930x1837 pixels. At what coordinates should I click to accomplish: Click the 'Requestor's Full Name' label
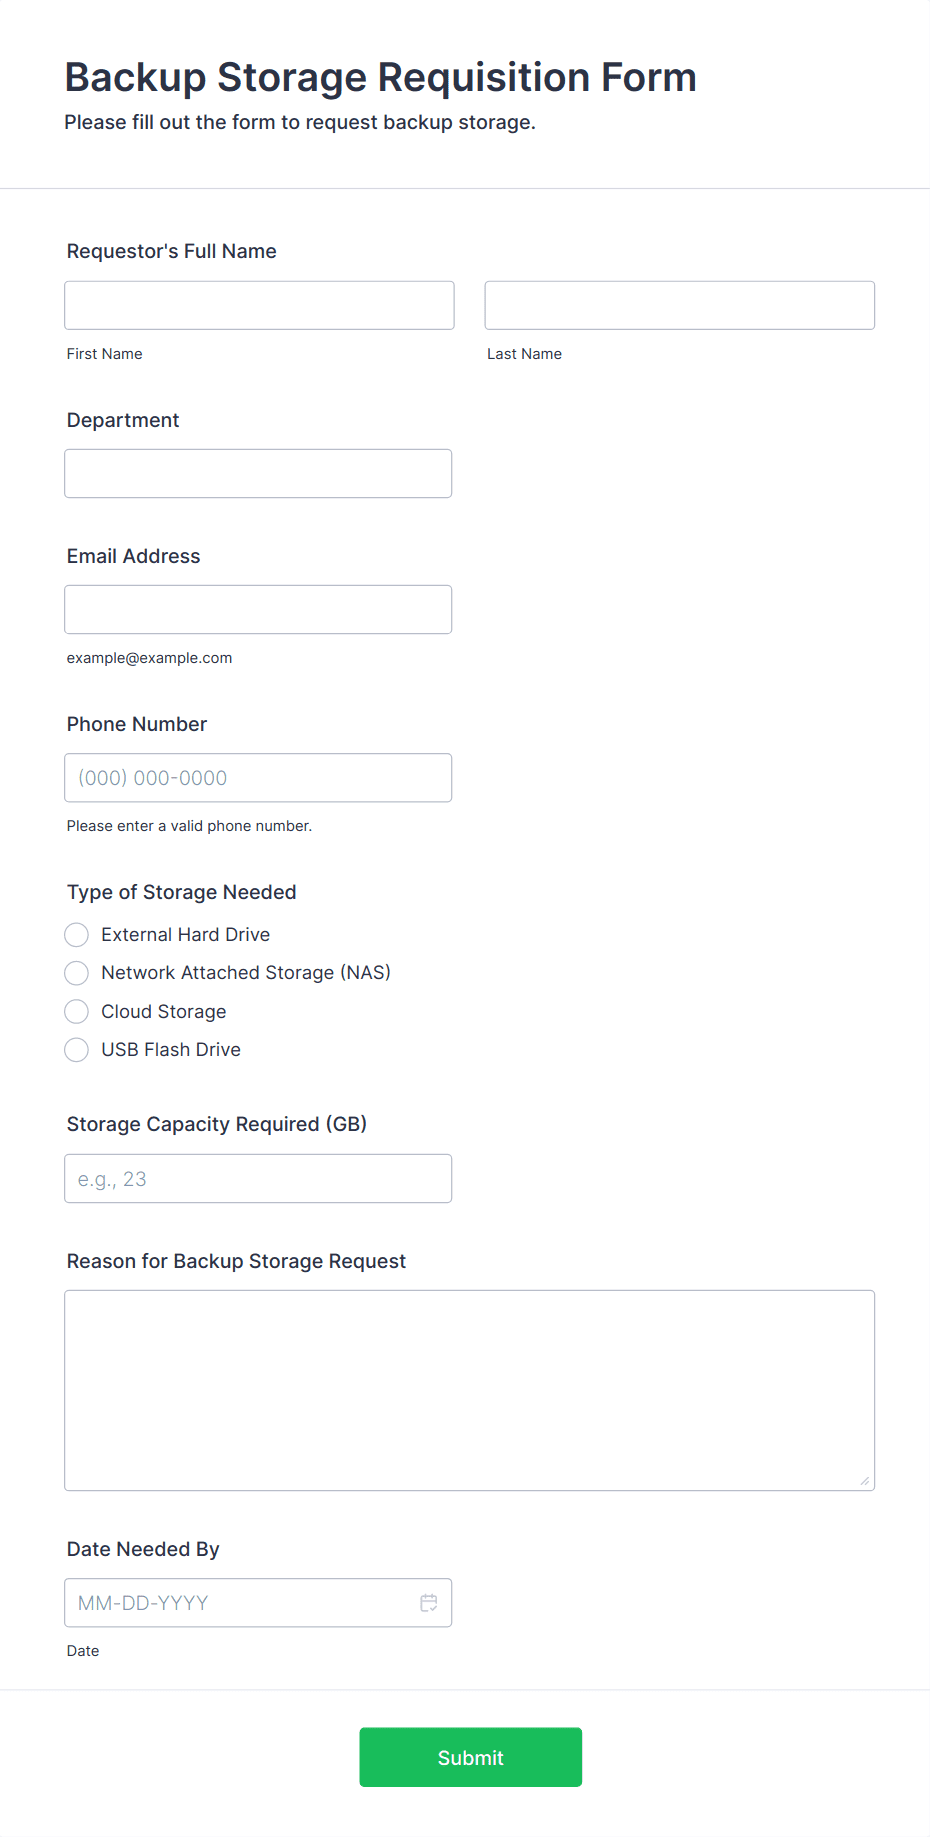coord(171,251)
